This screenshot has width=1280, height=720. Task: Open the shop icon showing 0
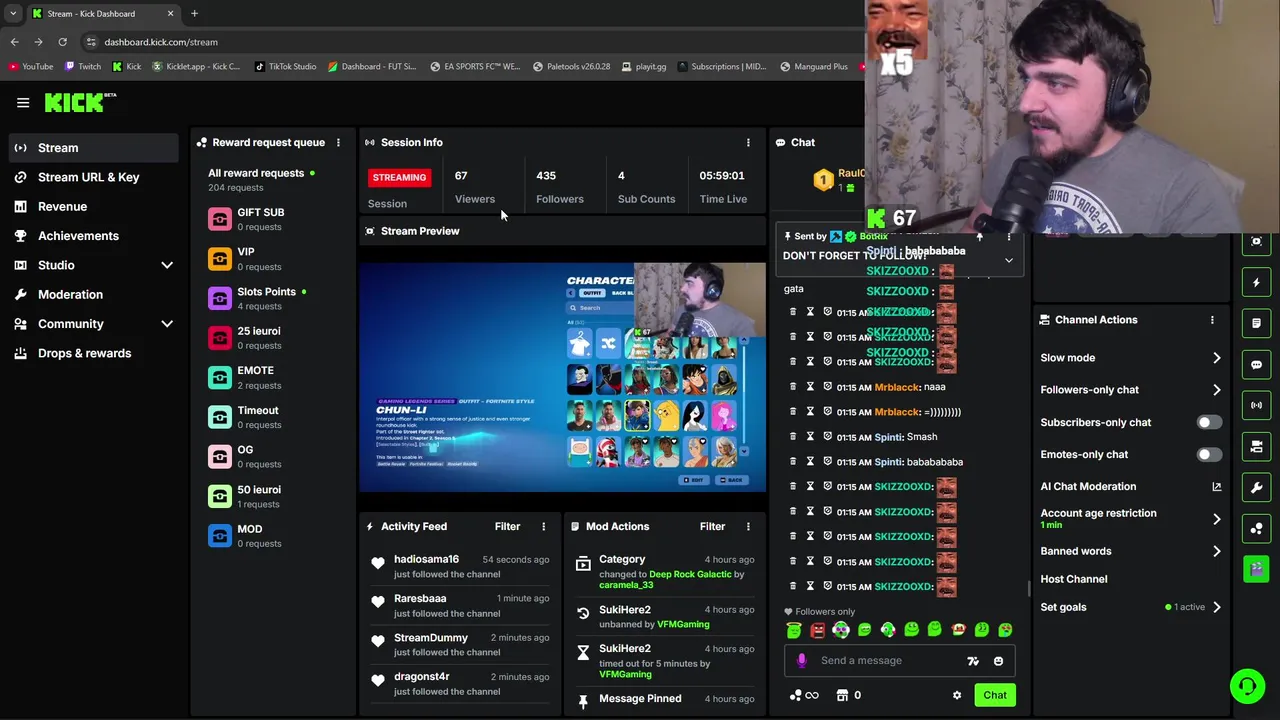pos(848,695)
